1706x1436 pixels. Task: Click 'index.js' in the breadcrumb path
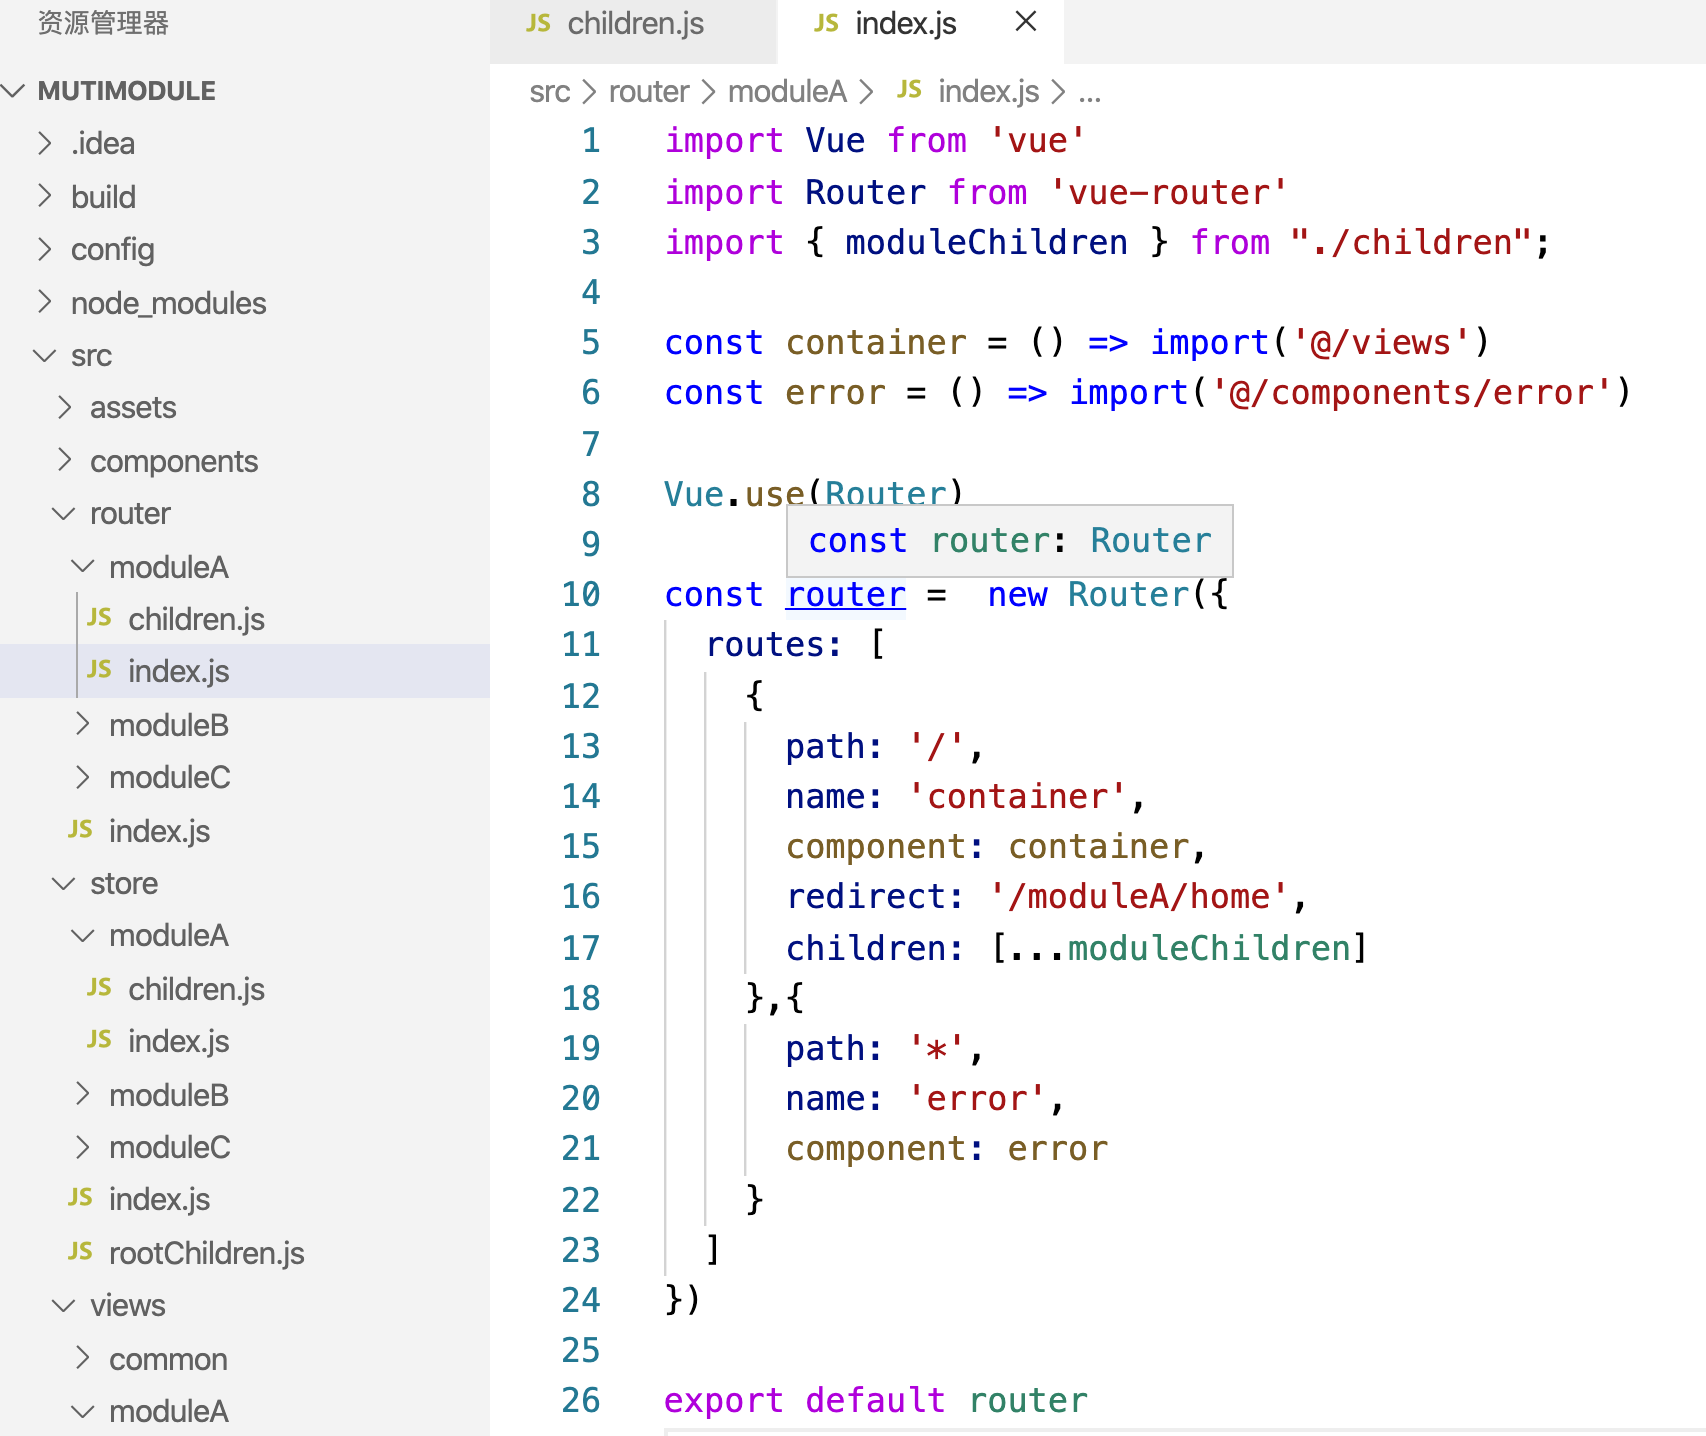click(989, 92)
